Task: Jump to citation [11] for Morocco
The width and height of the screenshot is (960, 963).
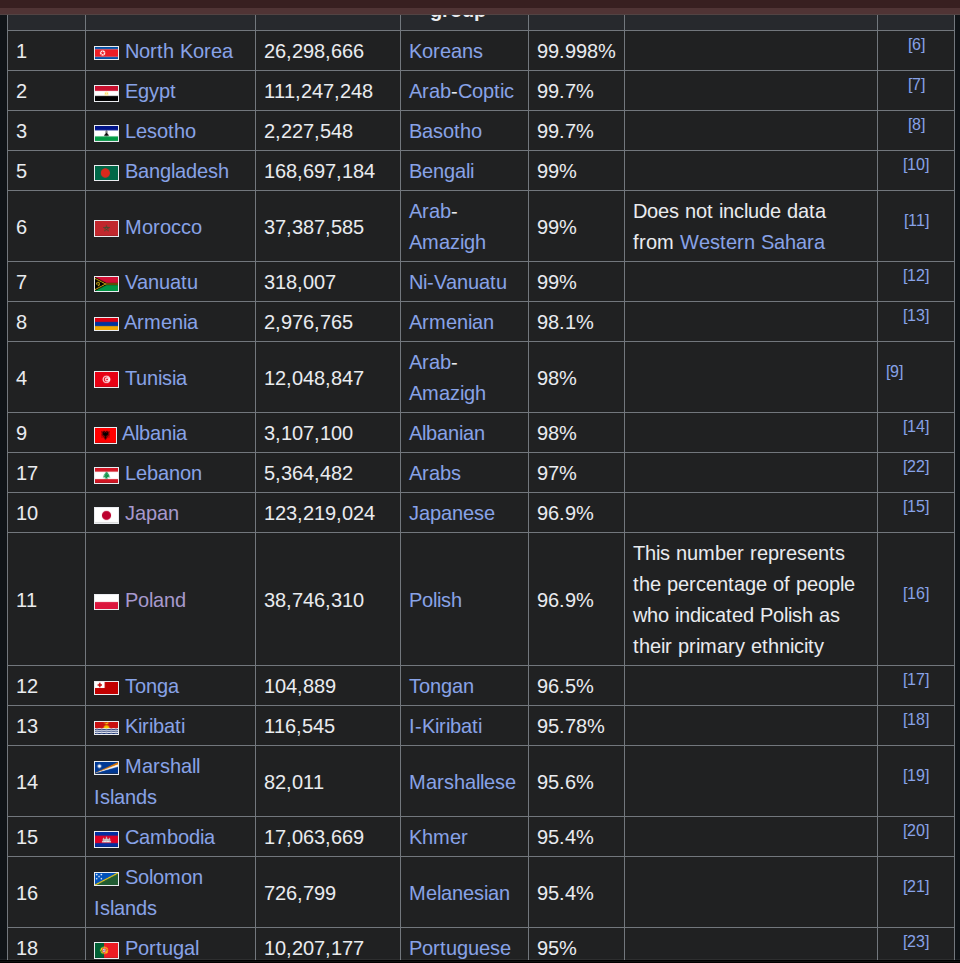Action: (x=916, y=220)
